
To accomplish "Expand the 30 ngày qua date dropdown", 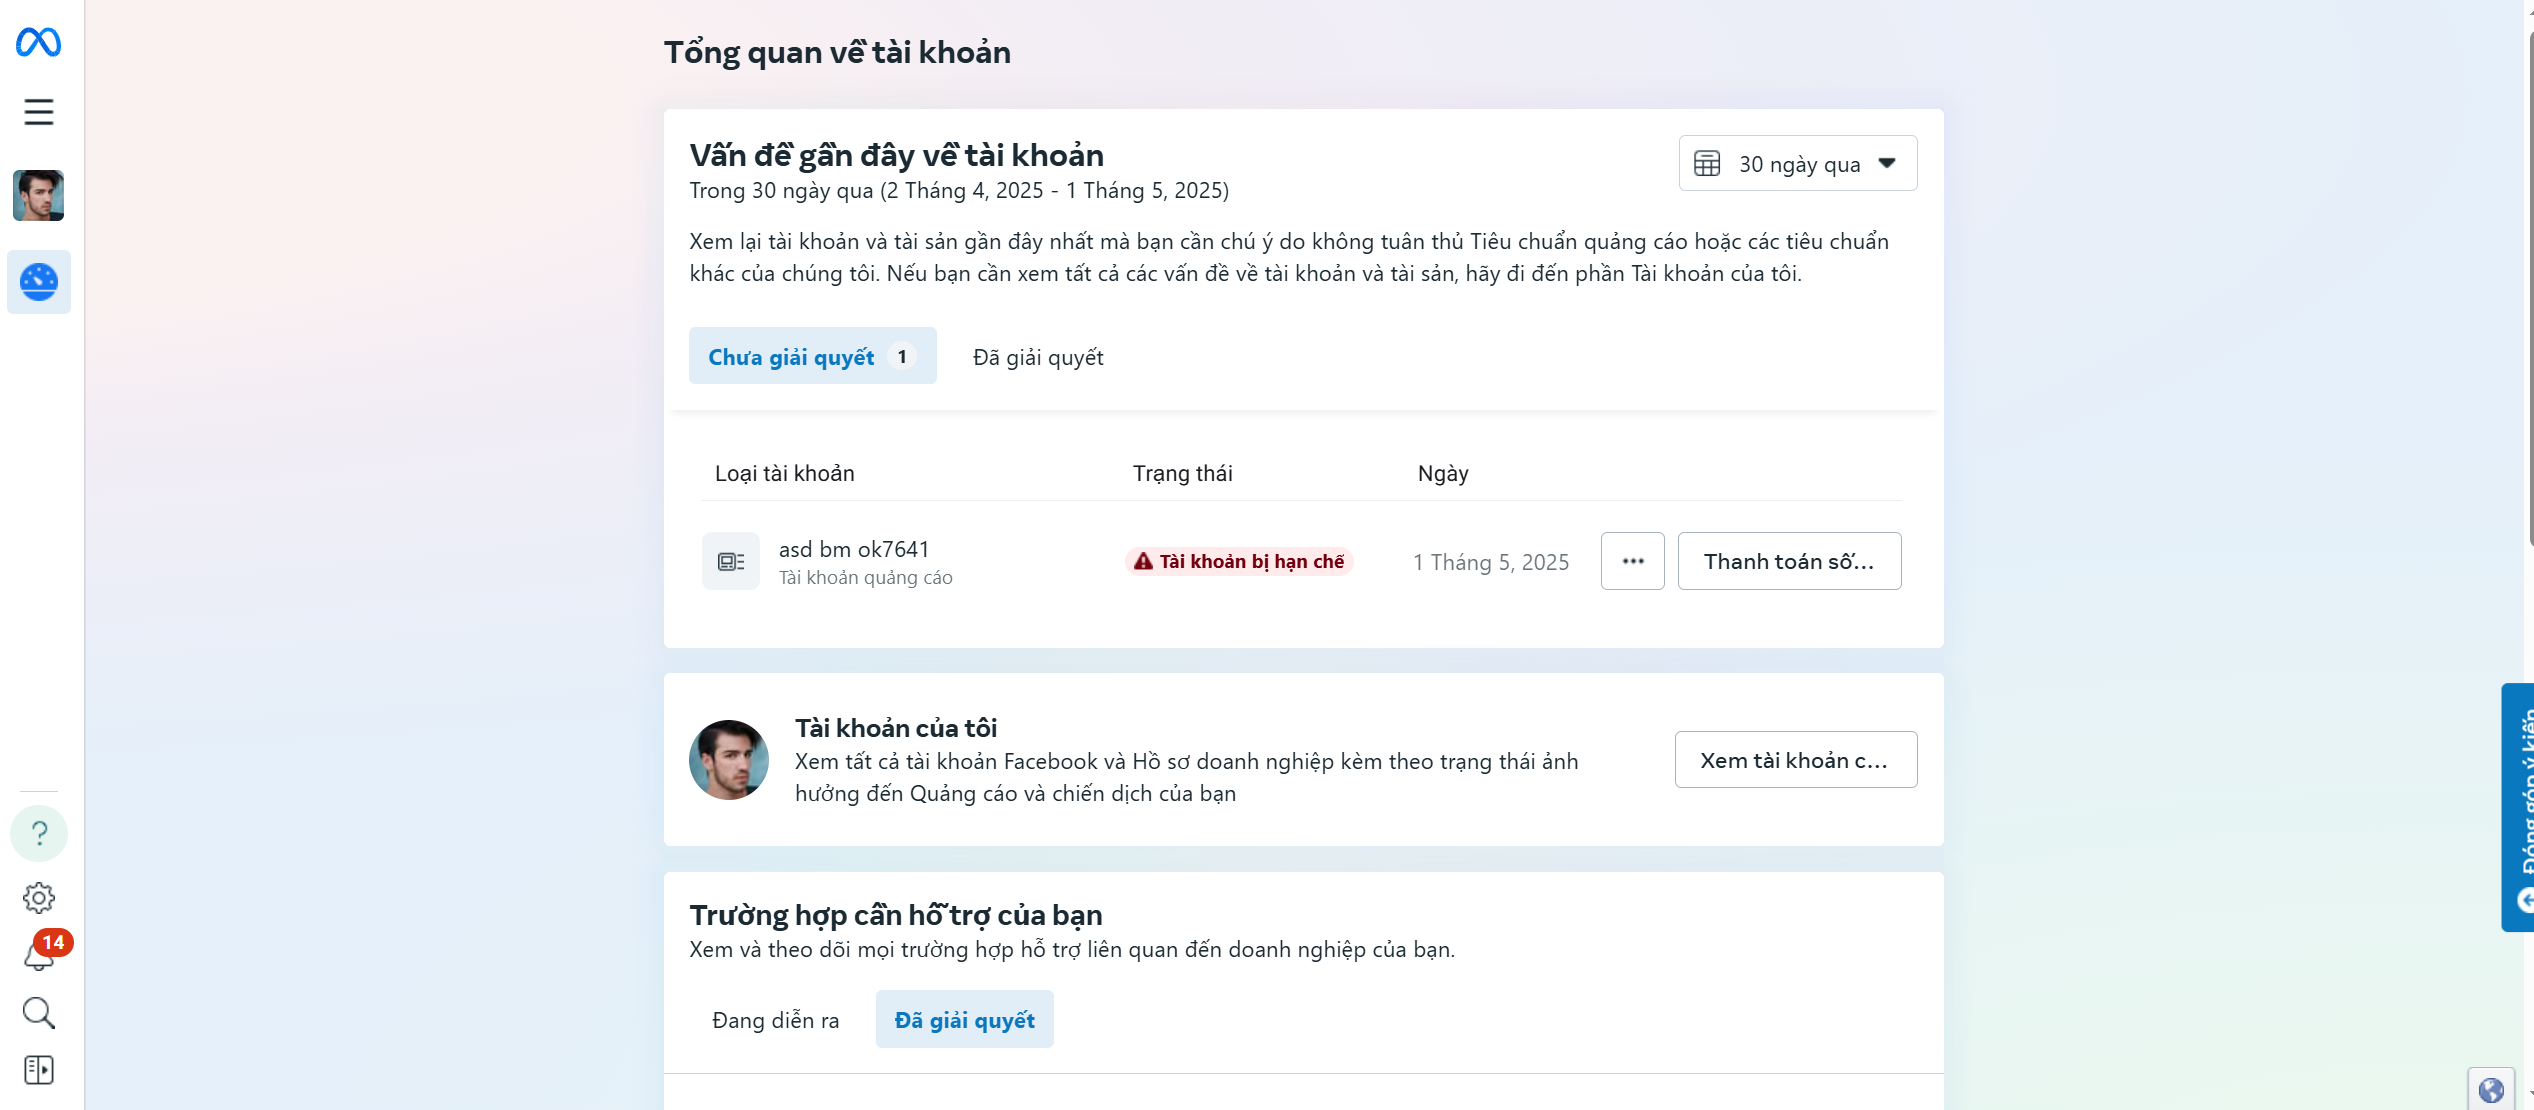I will pyautogui.click(x=1798, y=163).
